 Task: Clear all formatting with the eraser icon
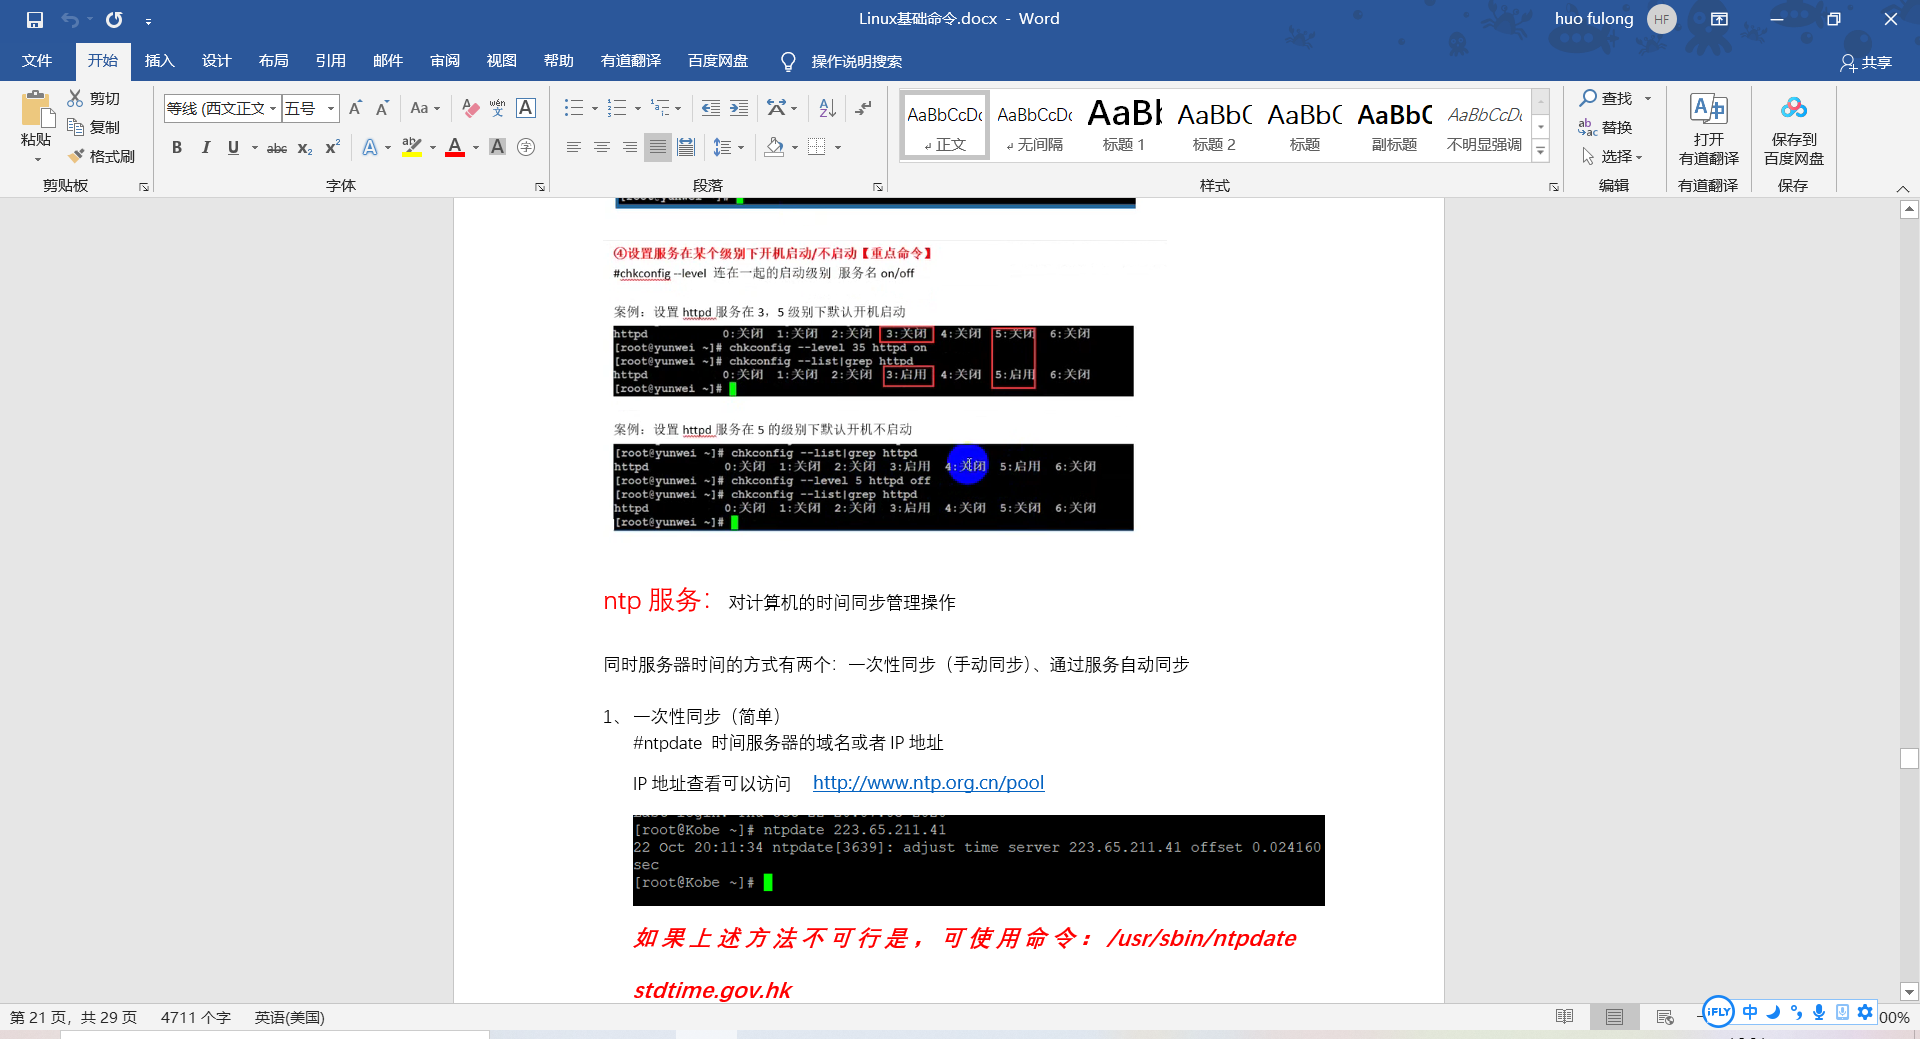coord(470,108)
